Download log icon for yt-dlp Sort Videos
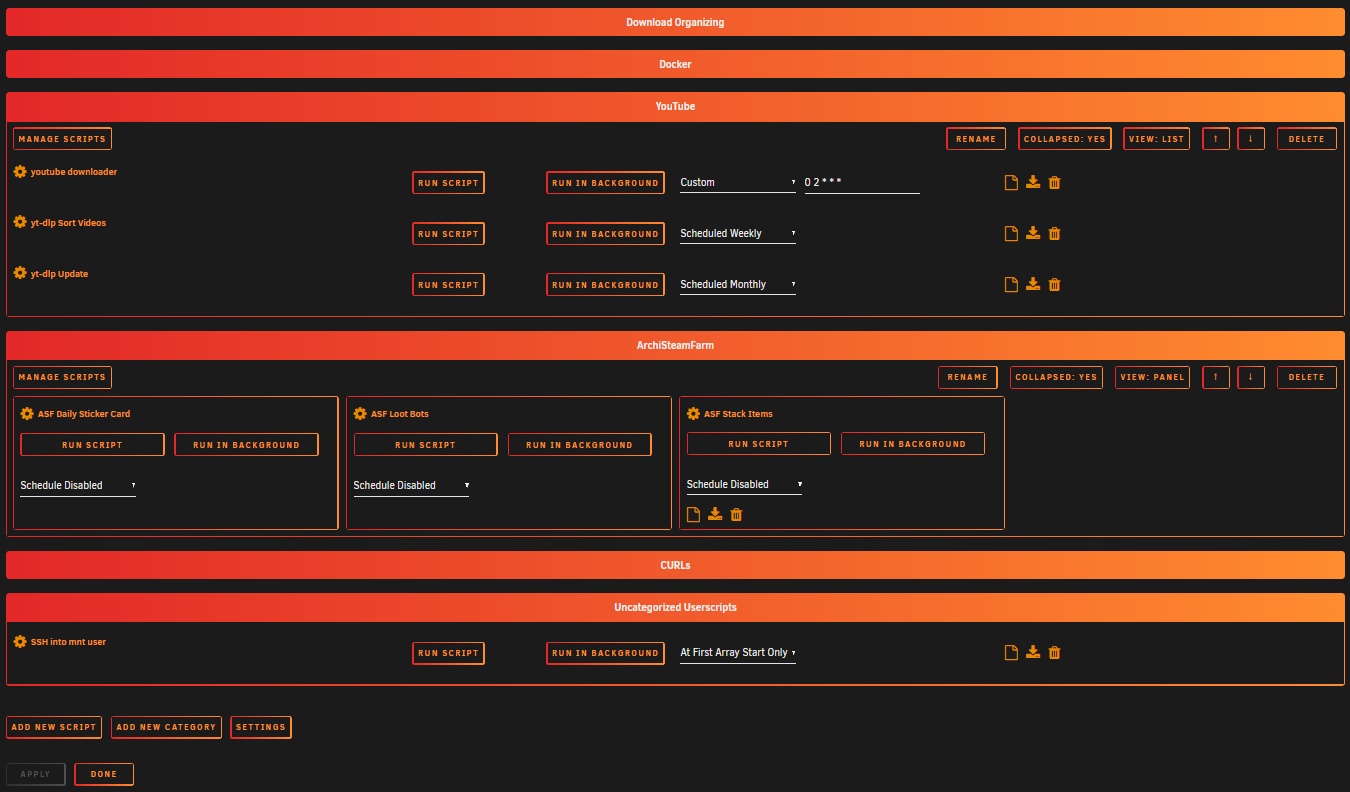Image resolution: width=1350 pixels, height=792 pixels. 1033,233
